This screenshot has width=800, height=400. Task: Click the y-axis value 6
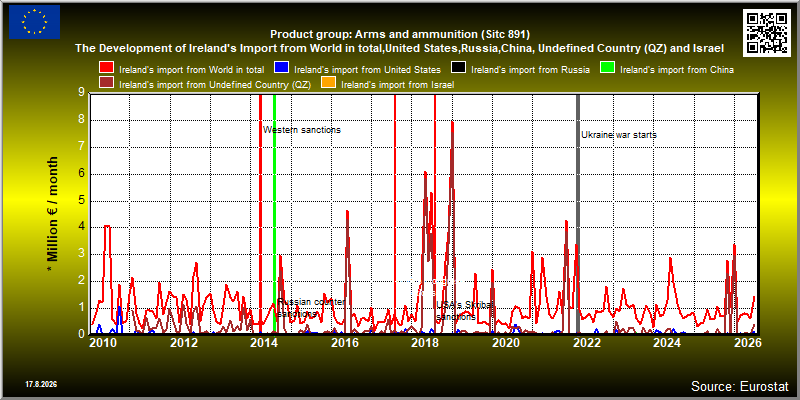click(x=81, y=173)
